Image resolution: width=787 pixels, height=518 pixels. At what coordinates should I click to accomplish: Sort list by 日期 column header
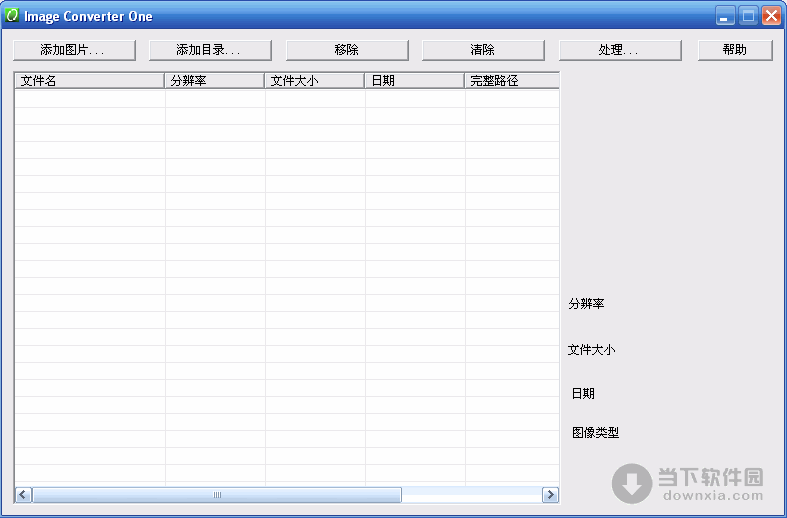tap(414, 81)
